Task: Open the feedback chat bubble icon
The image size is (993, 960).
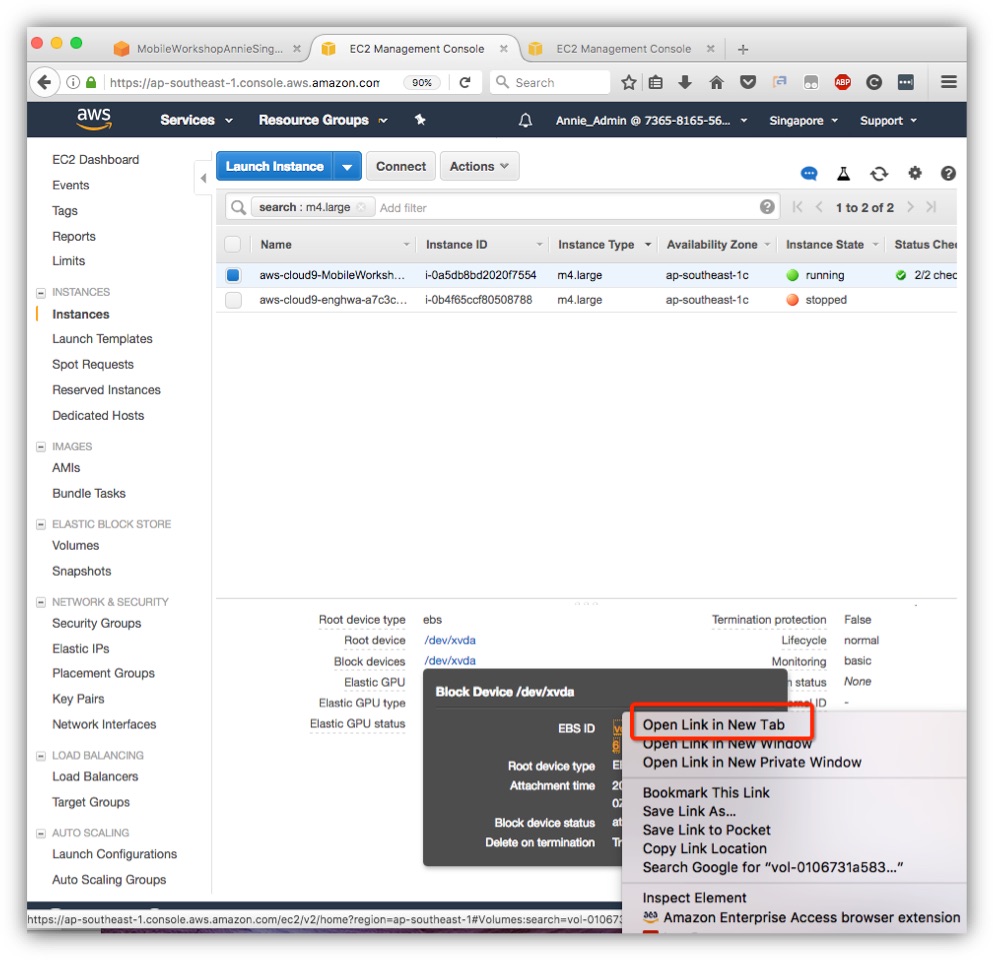Action: pyautogui.click(x=809, y=173)
